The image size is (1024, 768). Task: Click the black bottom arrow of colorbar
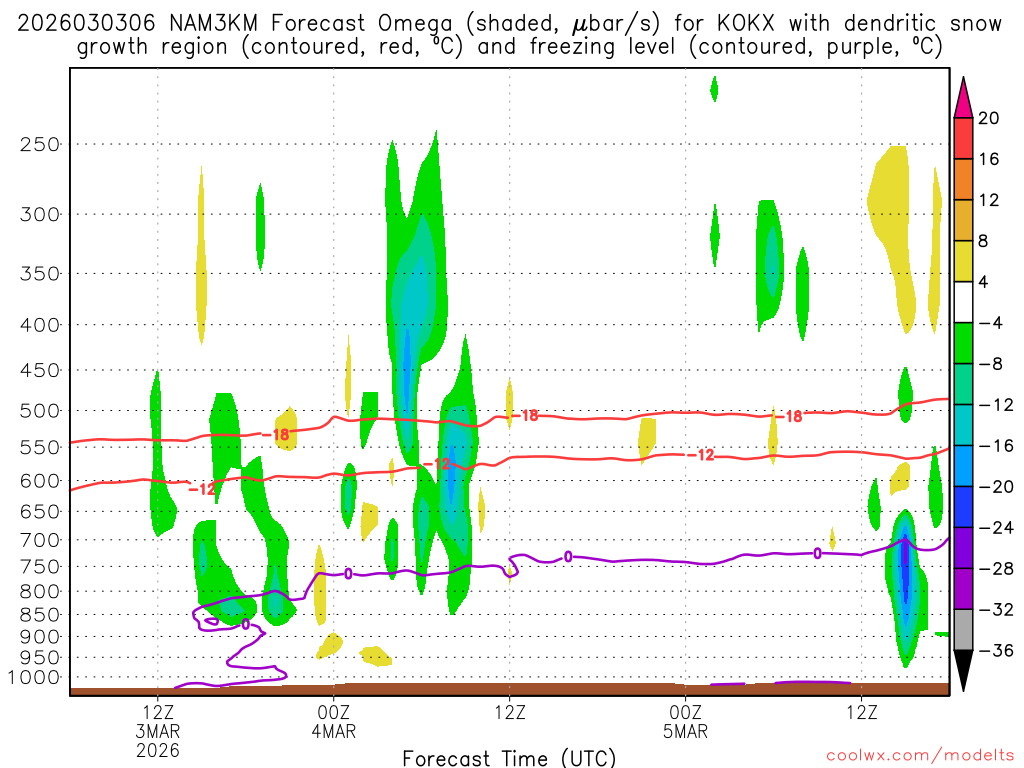963,671
